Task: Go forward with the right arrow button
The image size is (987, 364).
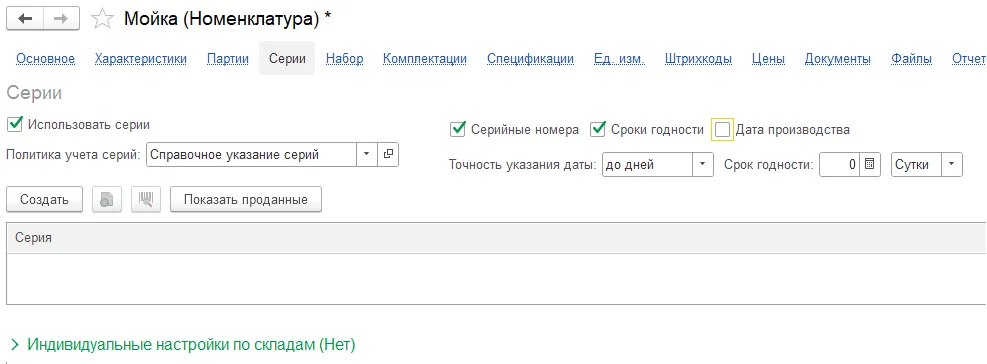Action: coord(61,19)
